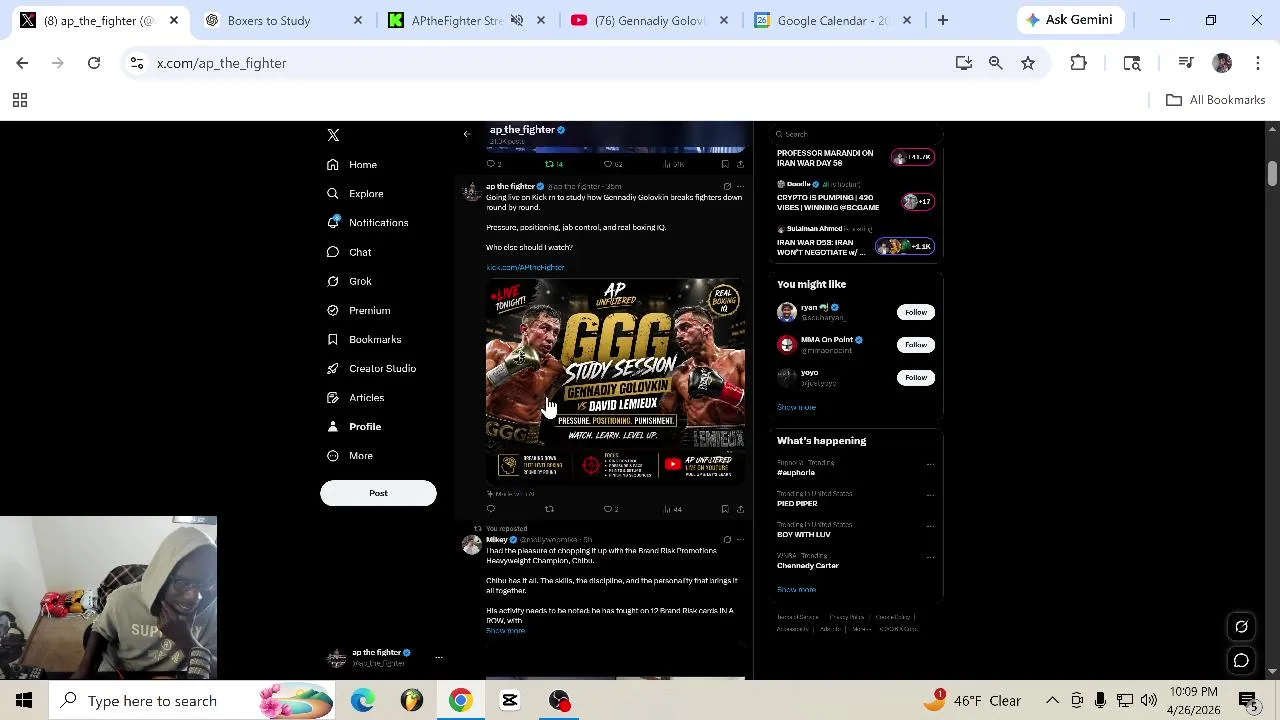The image size is (1280, 720).
Task: Share the Golovkin study session post
Action: [740, 509]
